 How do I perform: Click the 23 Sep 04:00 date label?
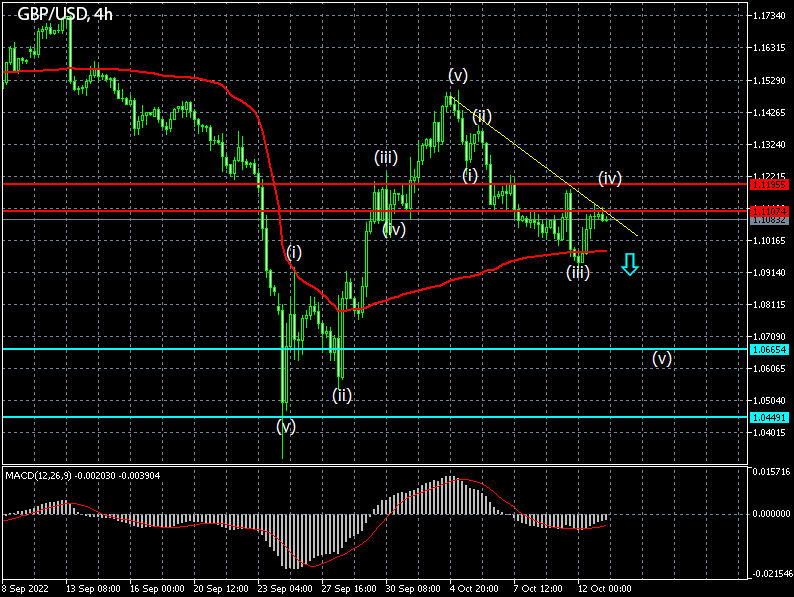click(x=285, y=588)
